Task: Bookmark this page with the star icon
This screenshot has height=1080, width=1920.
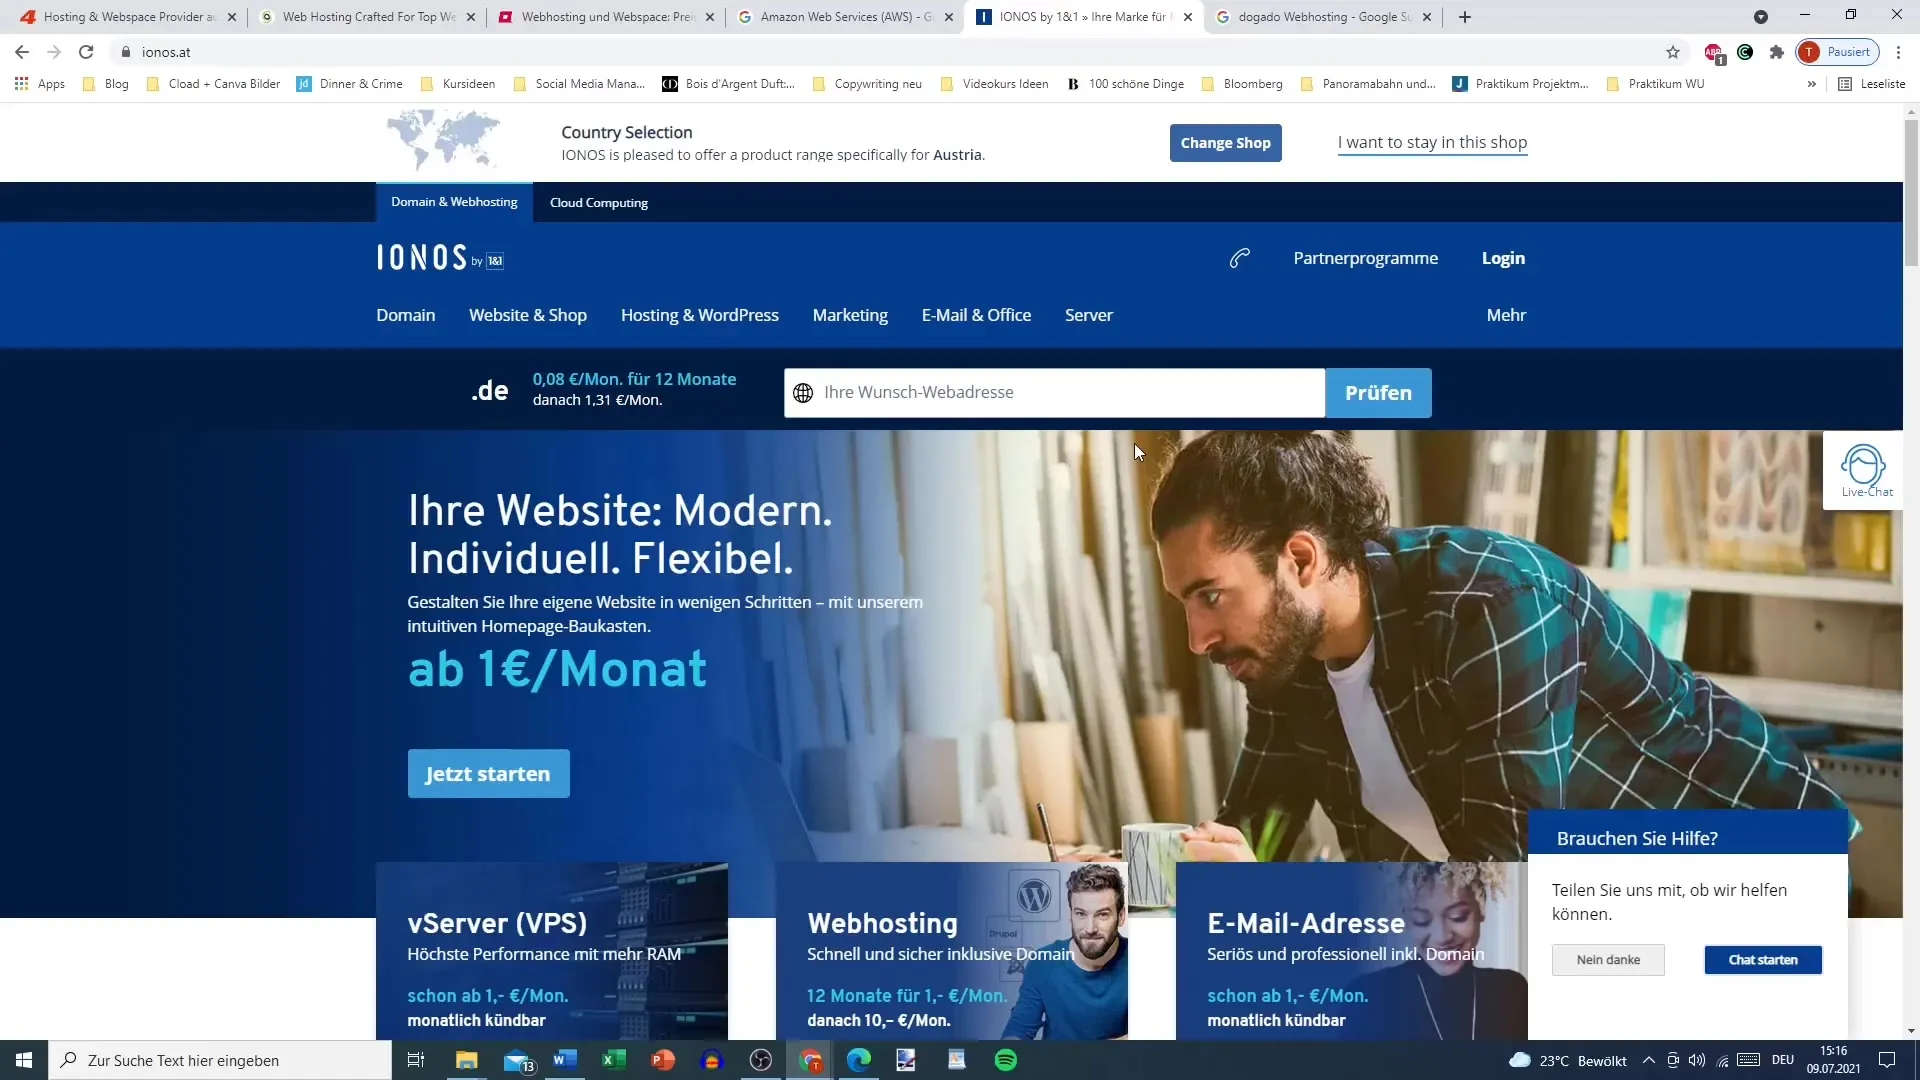Action: tap(1673, 52)
